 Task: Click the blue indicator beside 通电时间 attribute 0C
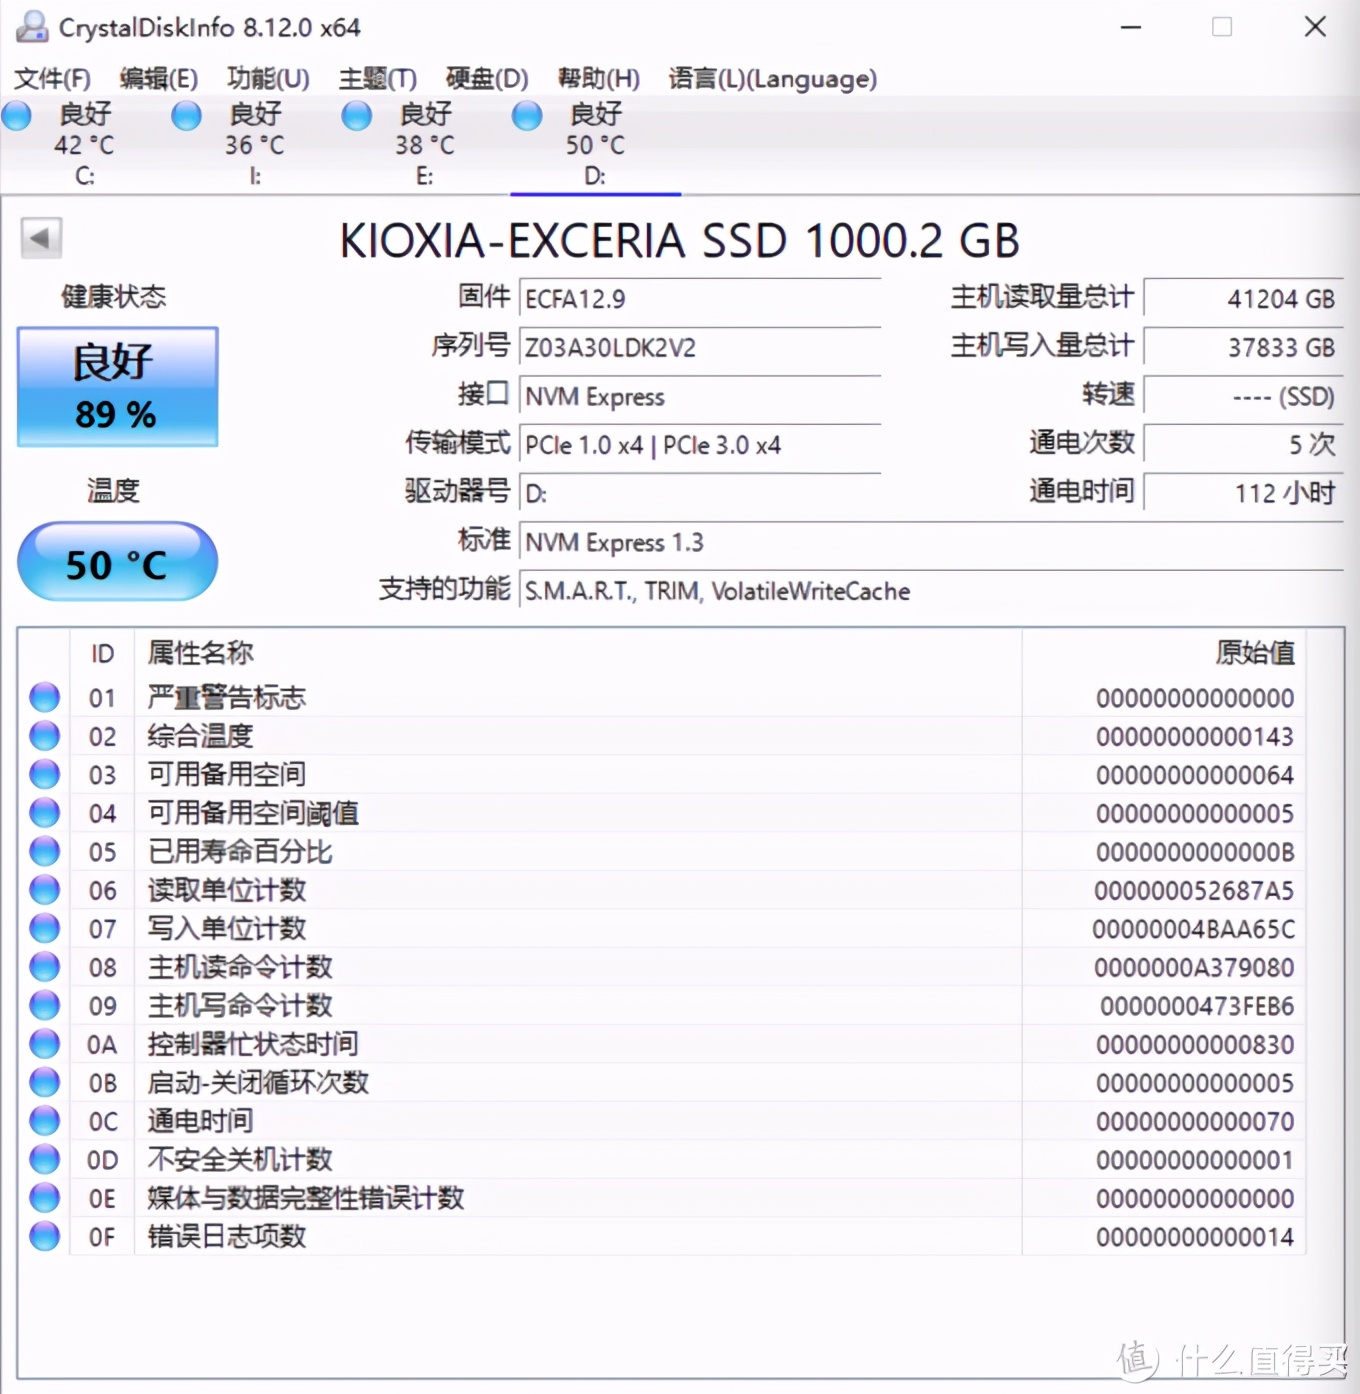click(x=44, y=1120)
